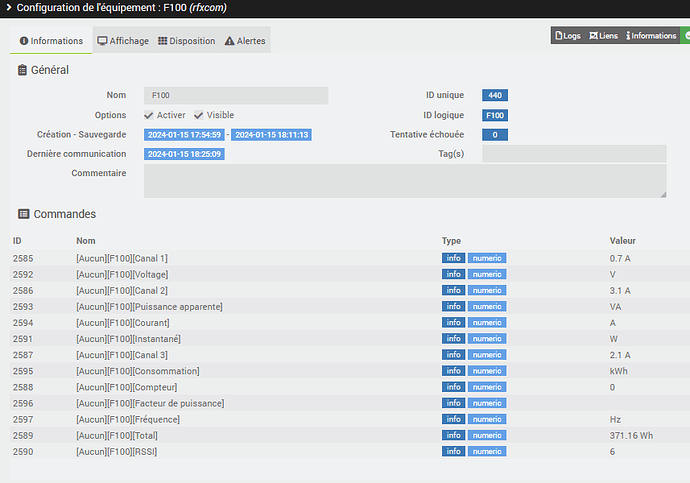Viewport: 690px width, 483px height.
Task: Toggle the Visible checkbox
Action: pos(198,115)
